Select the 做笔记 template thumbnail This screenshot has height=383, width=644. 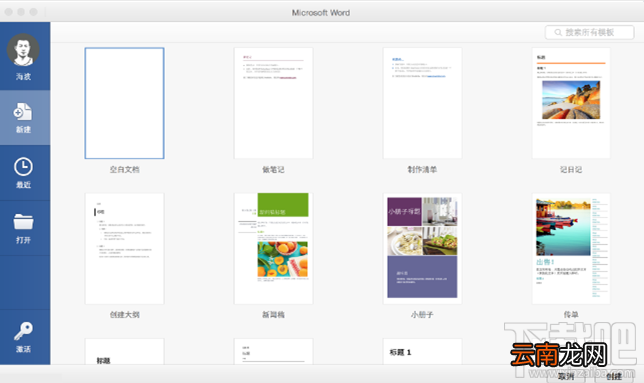pos(274,103)
